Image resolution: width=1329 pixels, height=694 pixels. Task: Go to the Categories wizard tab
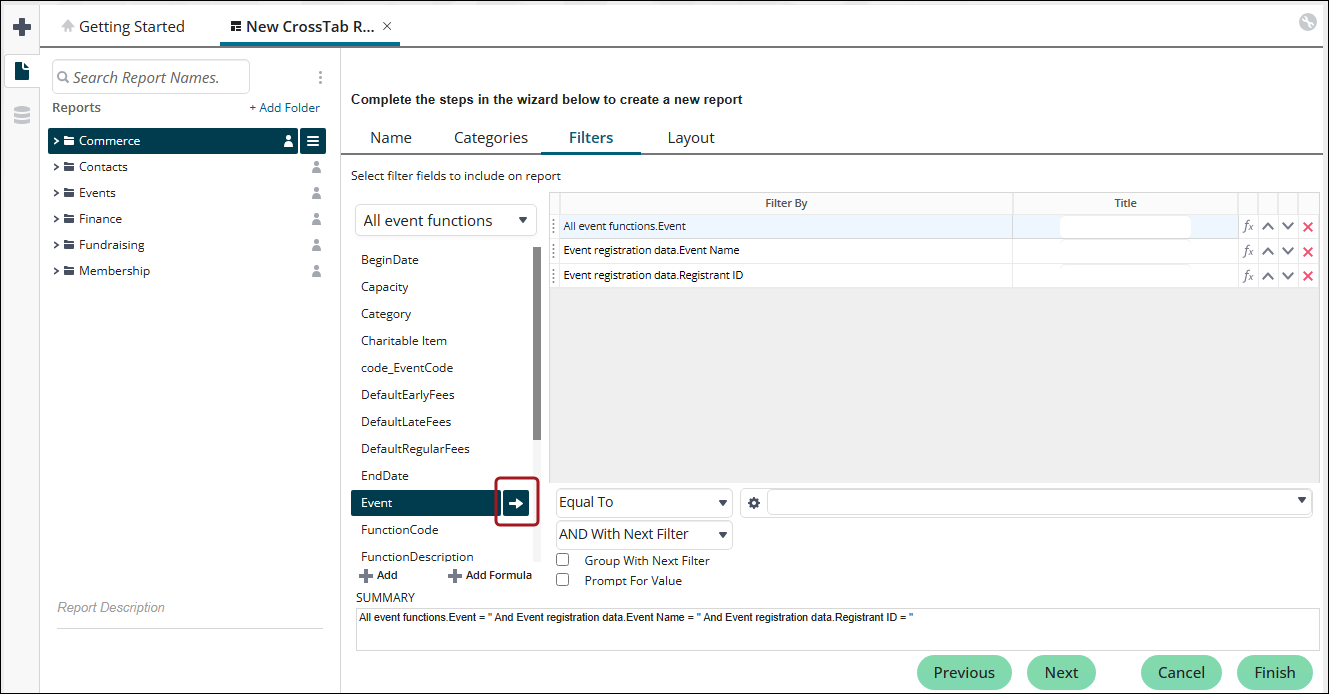click(491, 138)
